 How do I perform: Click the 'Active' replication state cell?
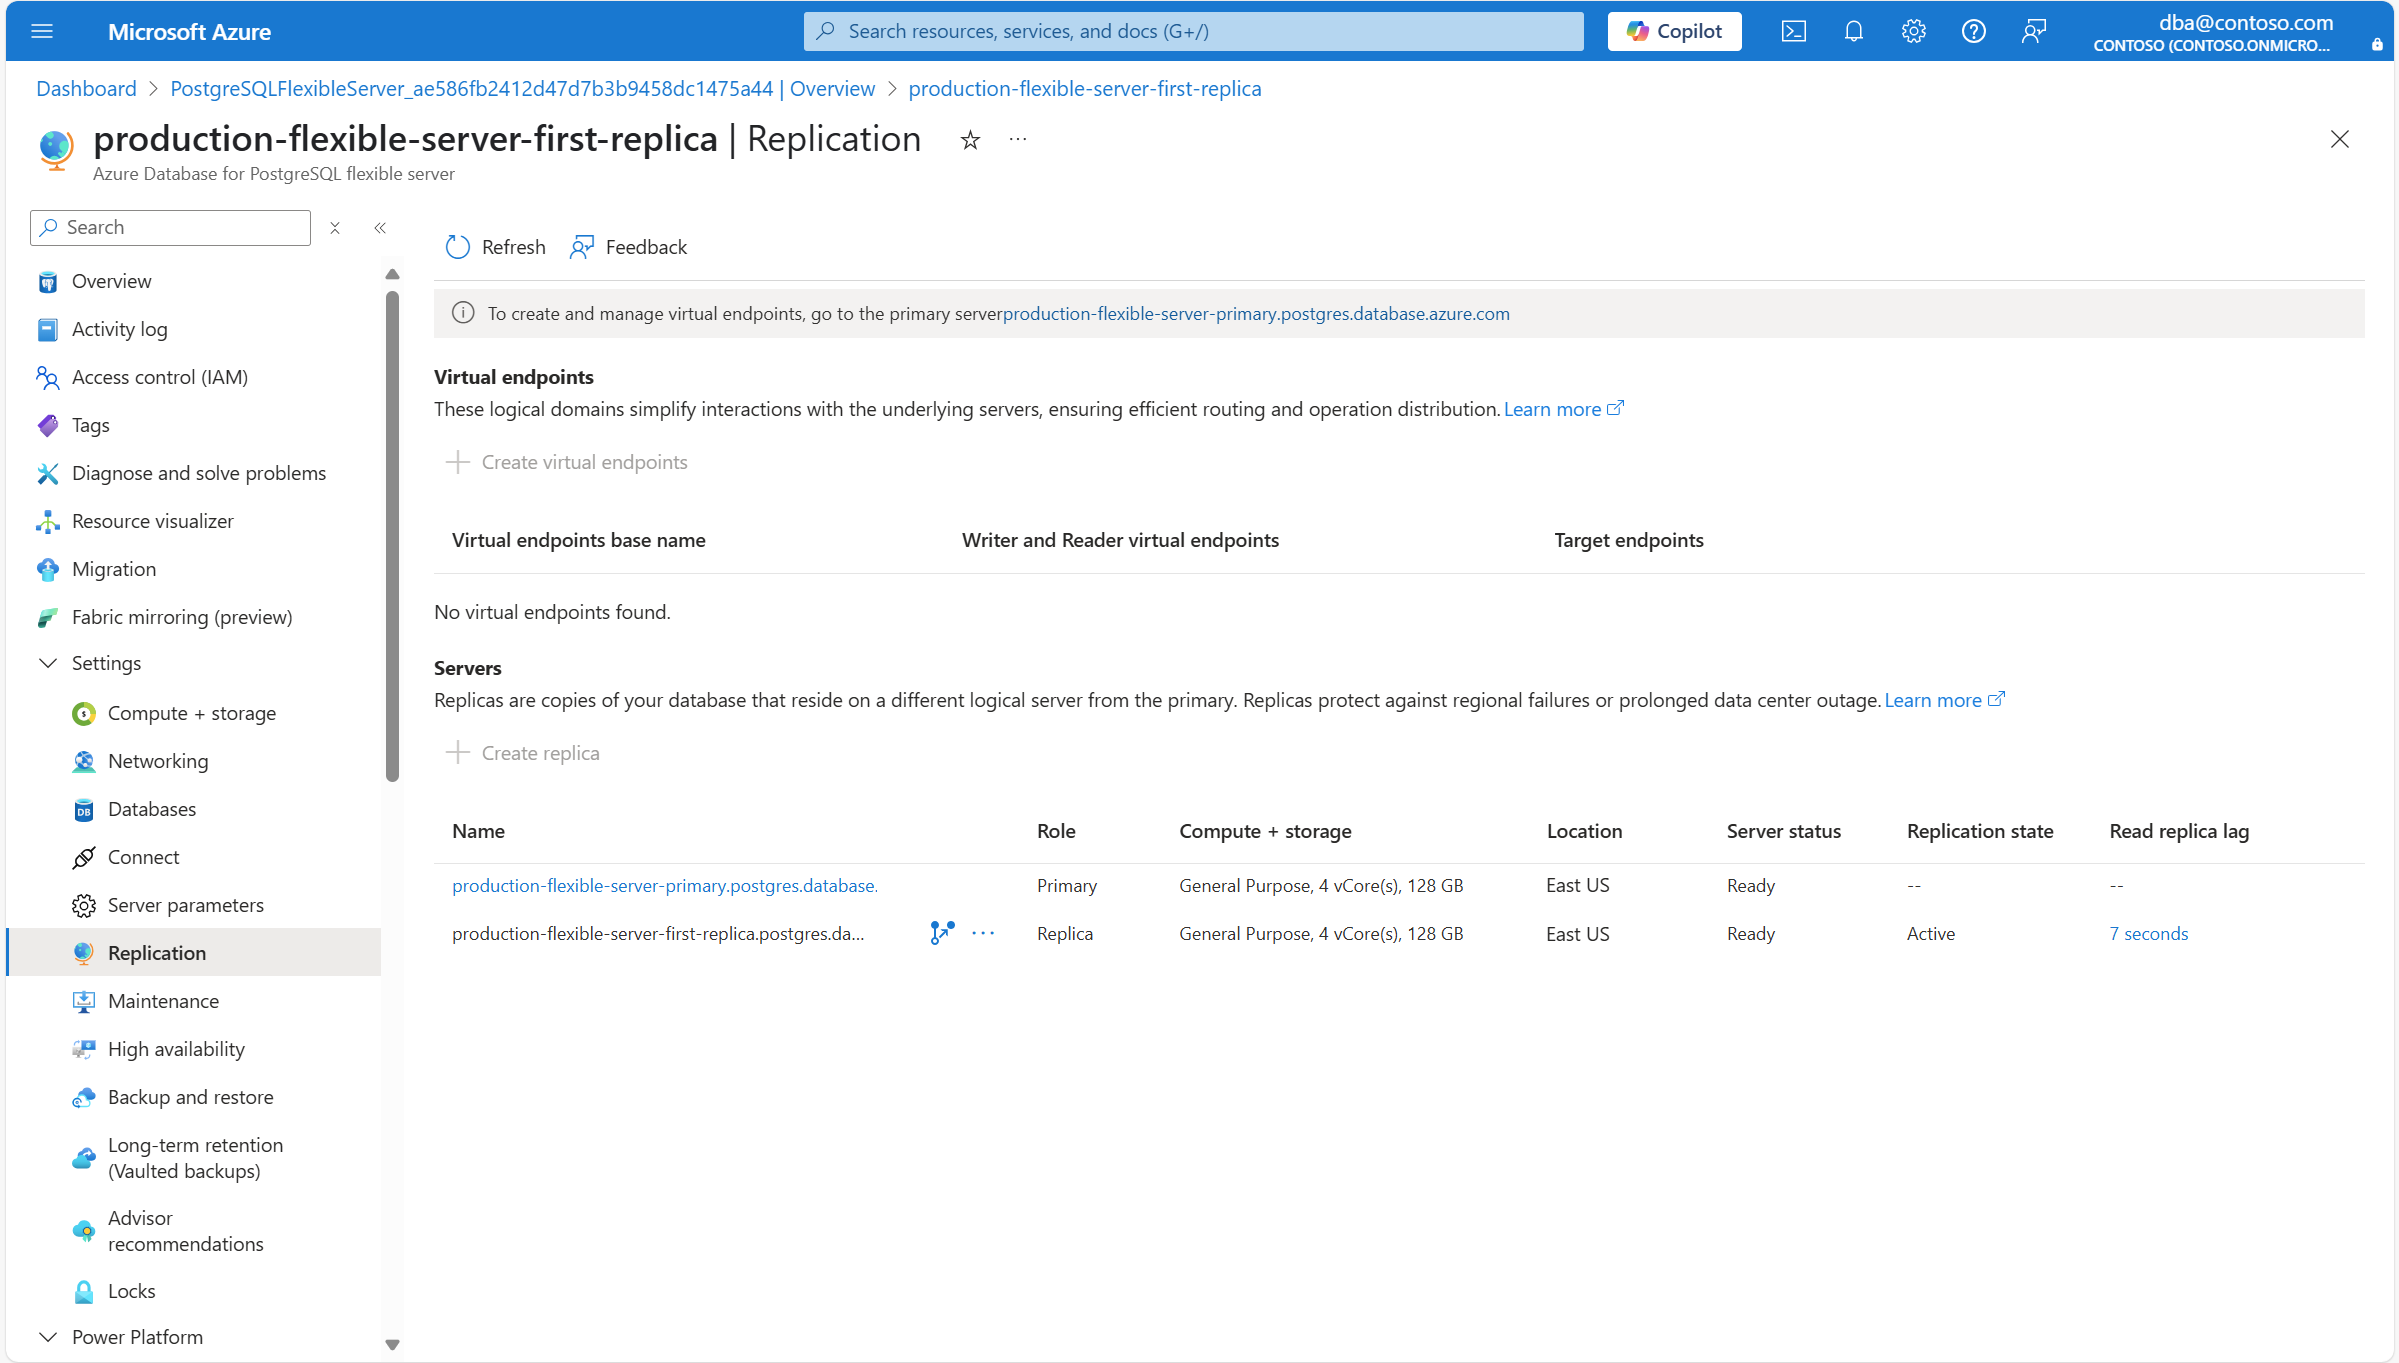1931,933
